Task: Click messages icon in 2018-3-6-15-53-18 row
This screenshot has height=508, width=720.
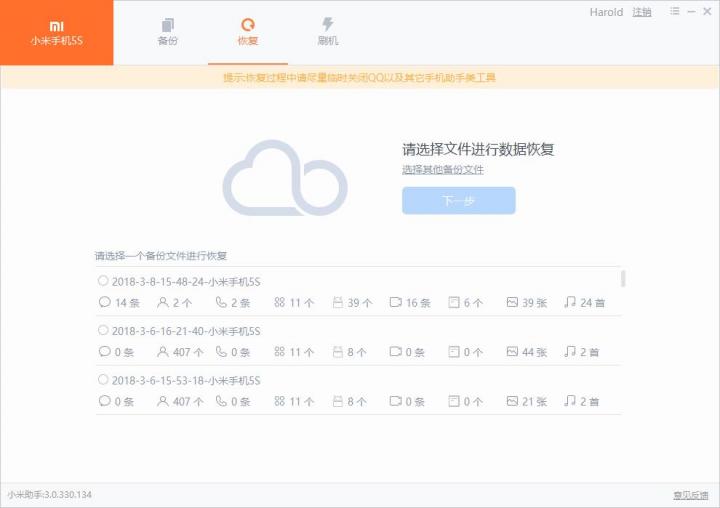Action: 105,401
